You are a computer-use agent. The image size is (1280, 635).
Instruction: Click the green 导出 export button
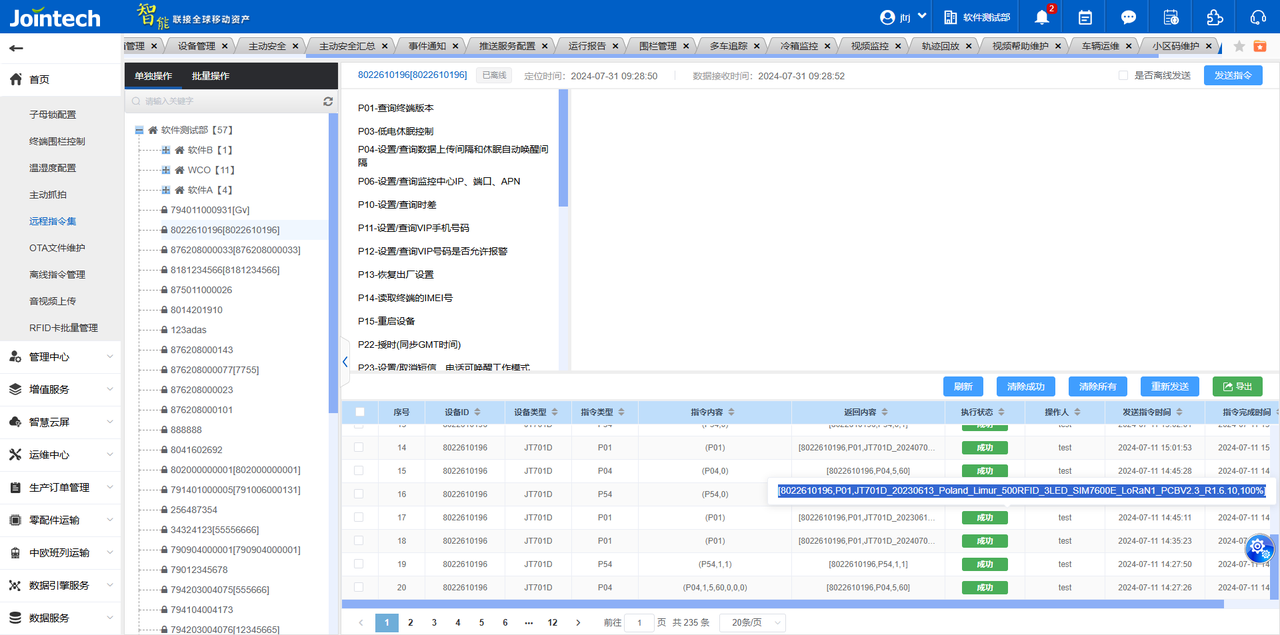coord(1237,386)
